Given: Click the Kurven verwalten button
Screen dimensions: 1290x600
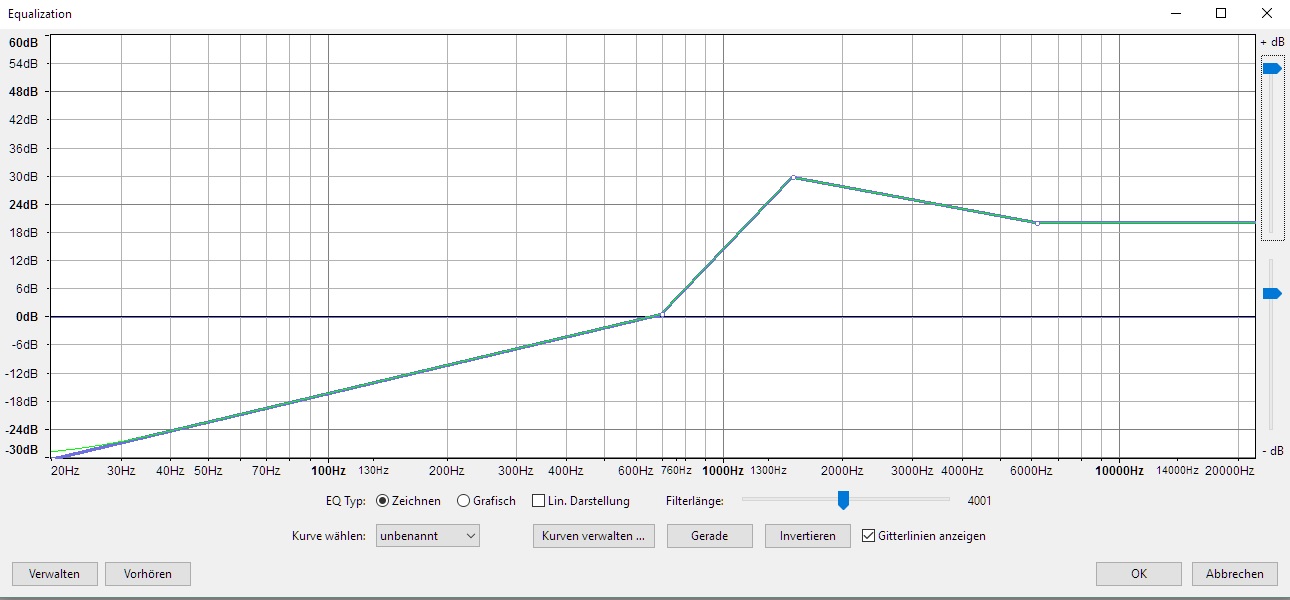Looking at the screenshot, I should click(x=594, y=536).
